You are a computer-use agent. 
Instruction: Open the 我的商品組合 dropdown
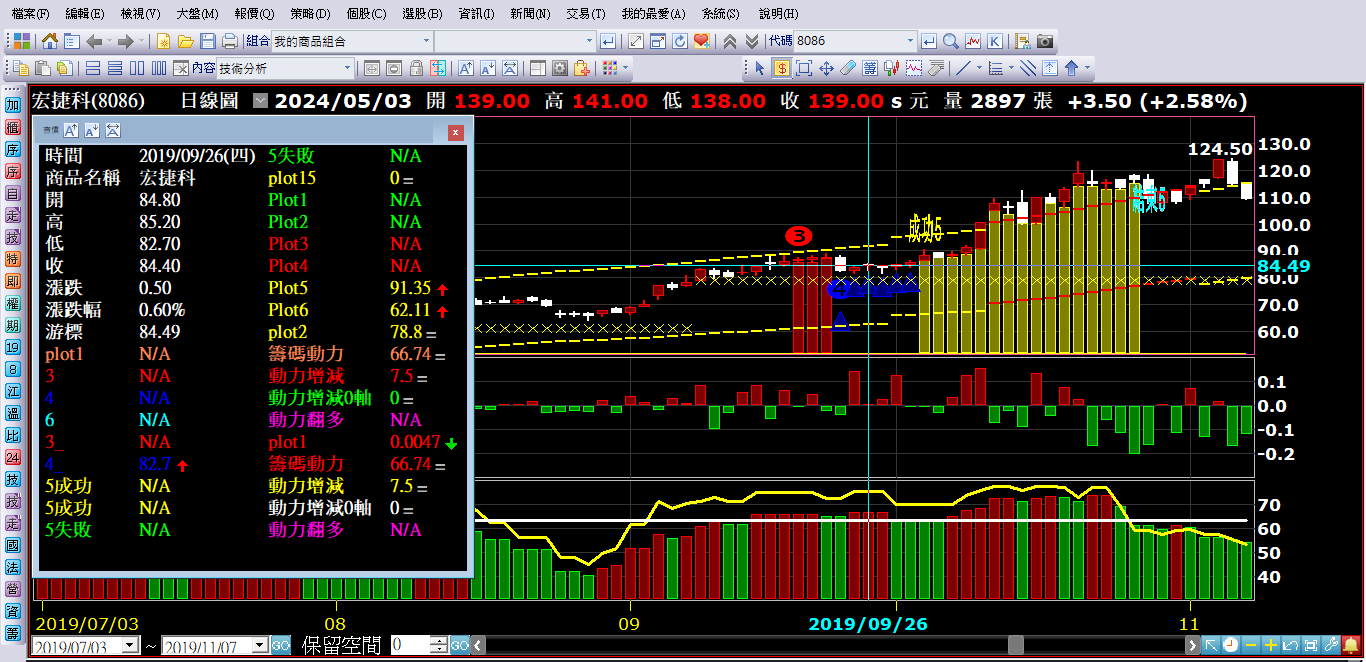tap(426, 41)
